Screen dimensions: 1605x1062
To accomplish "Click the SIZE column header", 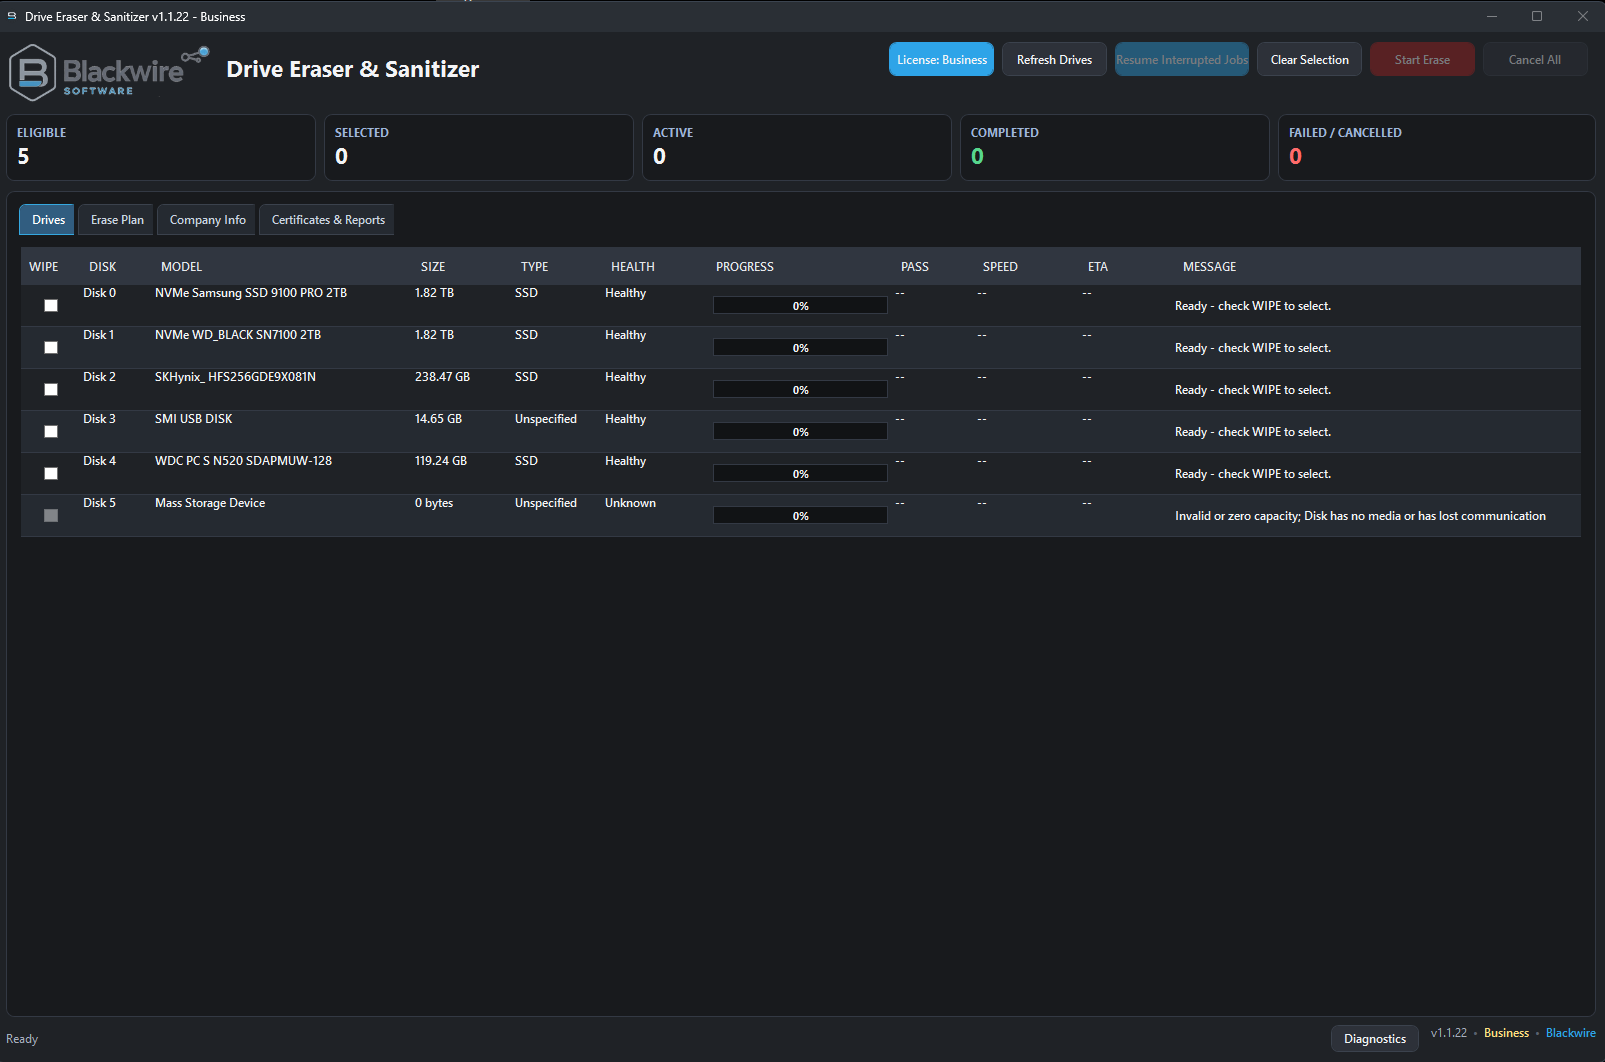I will 433,267.
